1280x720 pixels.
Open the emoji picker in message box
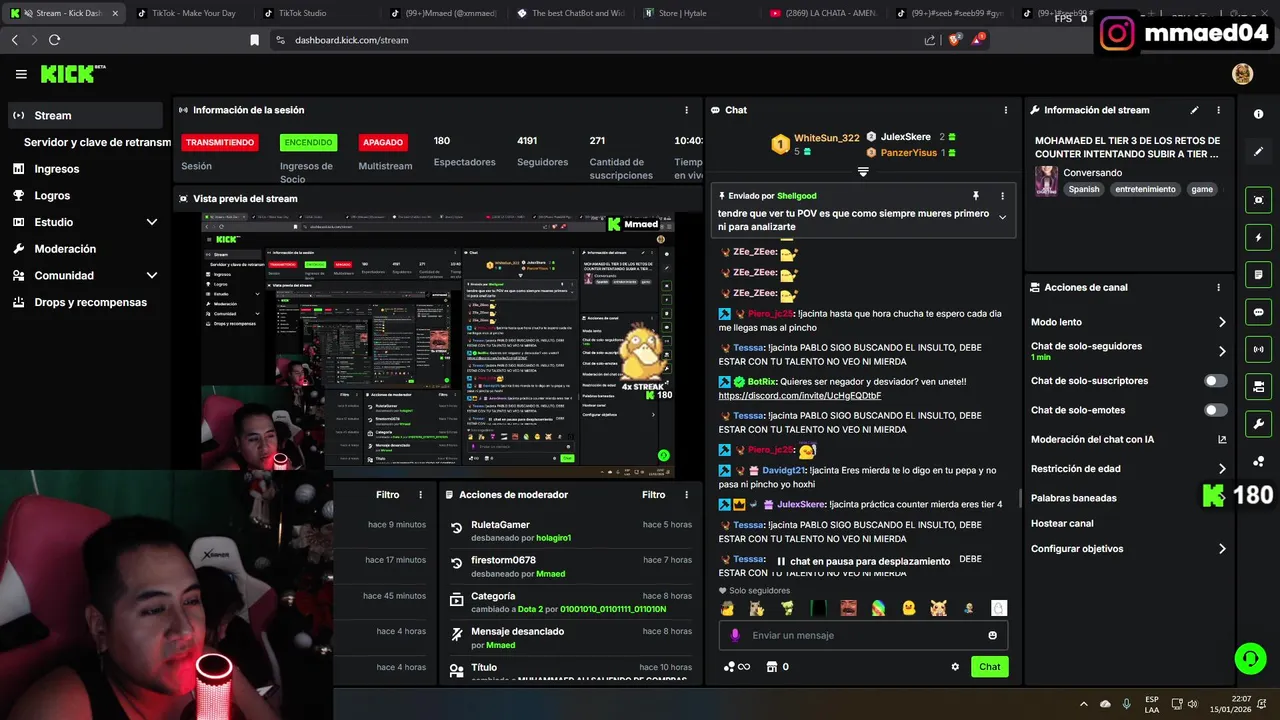[992, 635]
